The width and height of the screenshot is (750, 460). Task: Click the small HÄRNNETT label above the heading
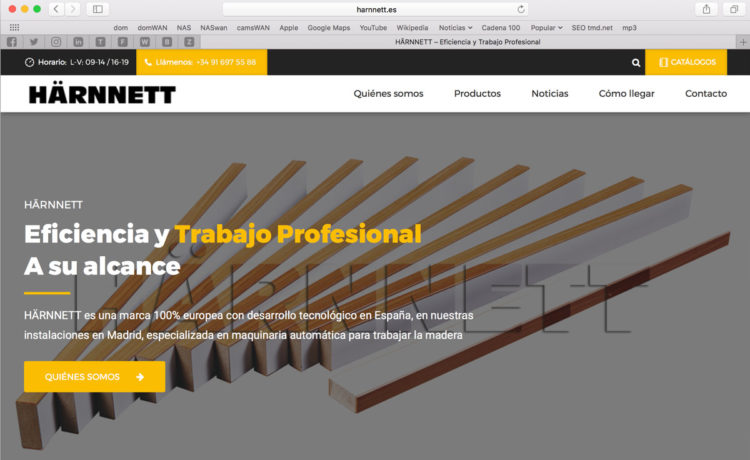pos(53,205)
